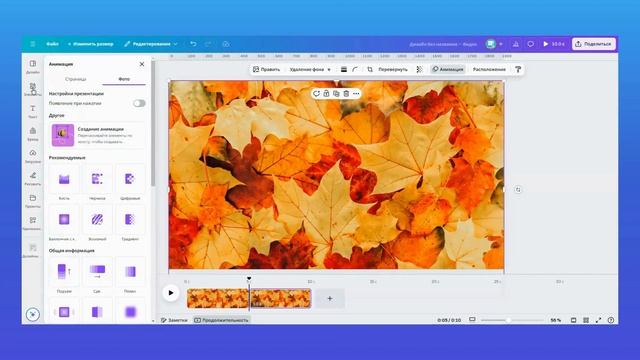Click the rotate-sync icon above image
Screen dimensions: 640x360
316,93
